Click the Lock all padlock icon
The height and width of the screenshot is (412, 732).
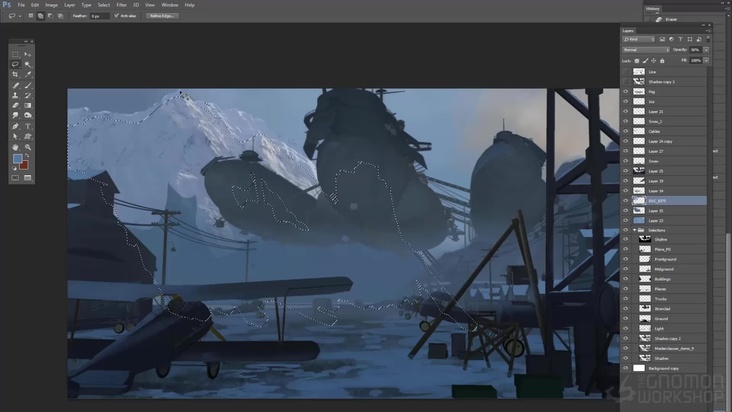click(x=662, y=61)
